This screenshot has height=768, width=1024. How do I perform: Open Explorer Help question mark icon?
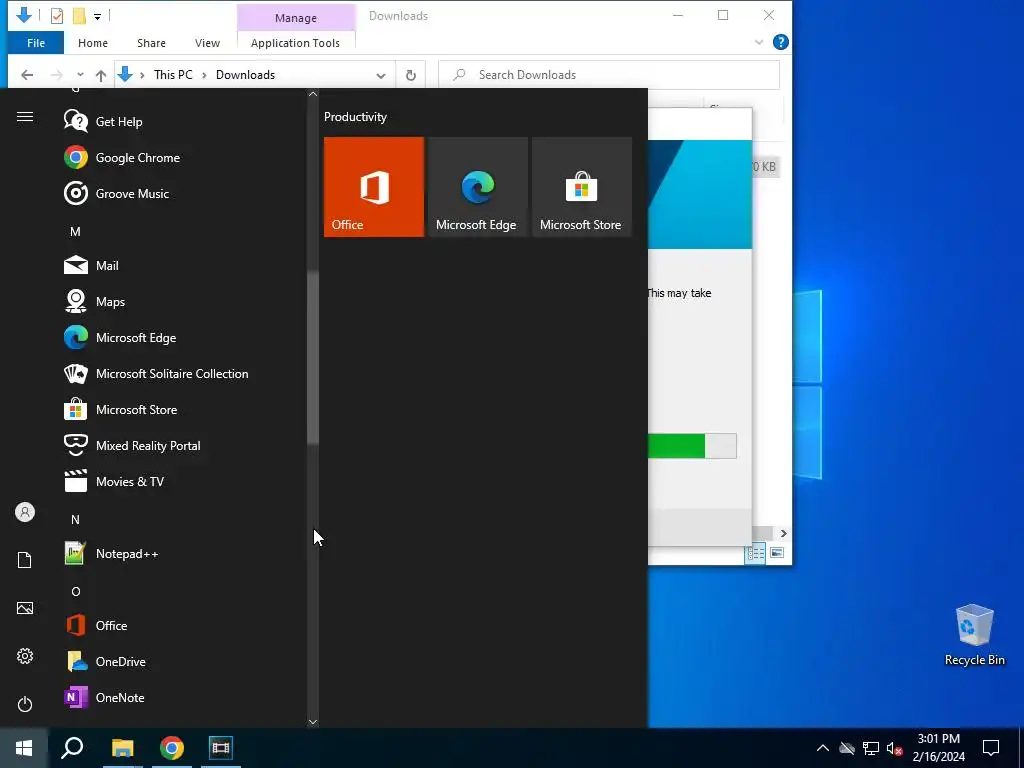[780, 42]
